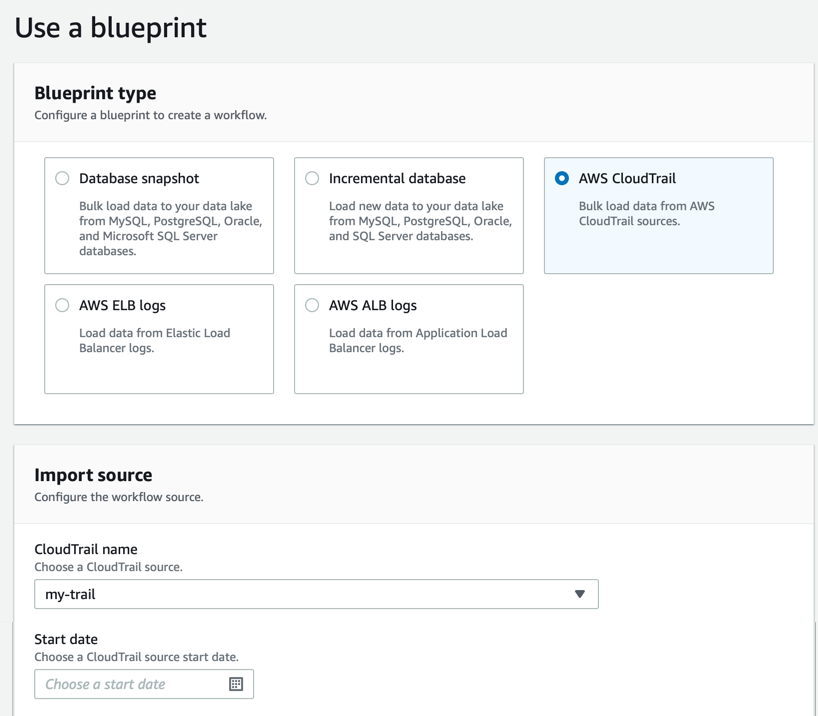Click the selected AWS CloudTrail radio button
Viewport: 818px width, 716px height.
[562, 178]
